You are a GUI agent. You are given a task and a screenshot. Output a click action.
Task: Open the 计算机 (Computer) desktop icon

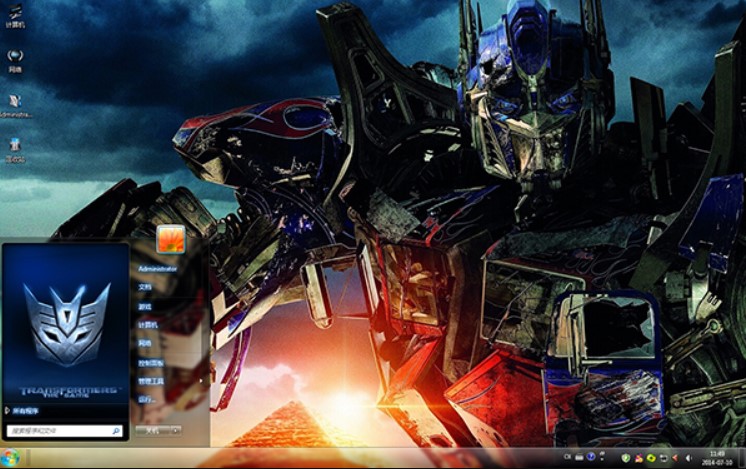pyautogui.click(x=15, y=15)
